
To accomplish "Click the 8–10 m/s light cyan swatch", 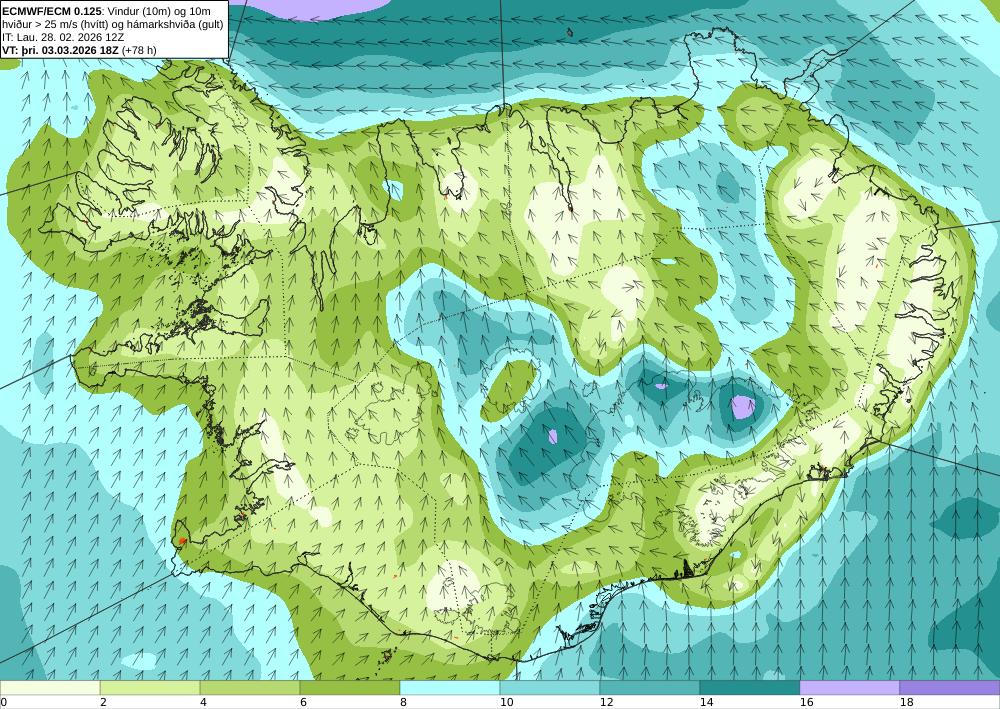I will 450,687.
